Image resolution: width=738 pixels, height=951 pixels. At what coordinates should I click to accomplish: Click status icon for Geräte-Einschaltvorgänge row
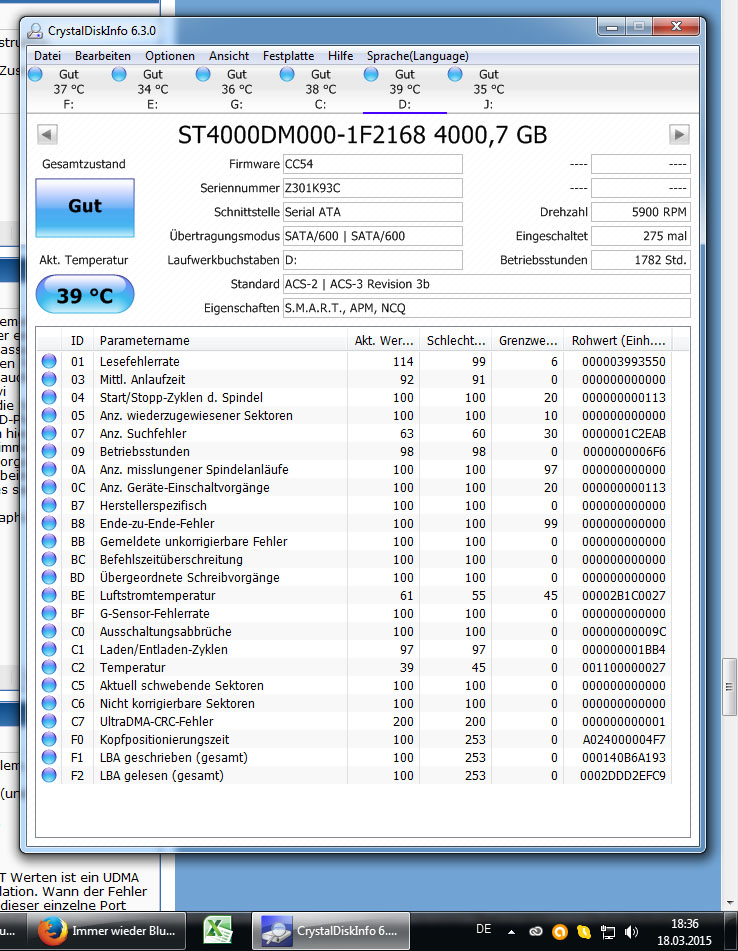click(x=49, y=488)
